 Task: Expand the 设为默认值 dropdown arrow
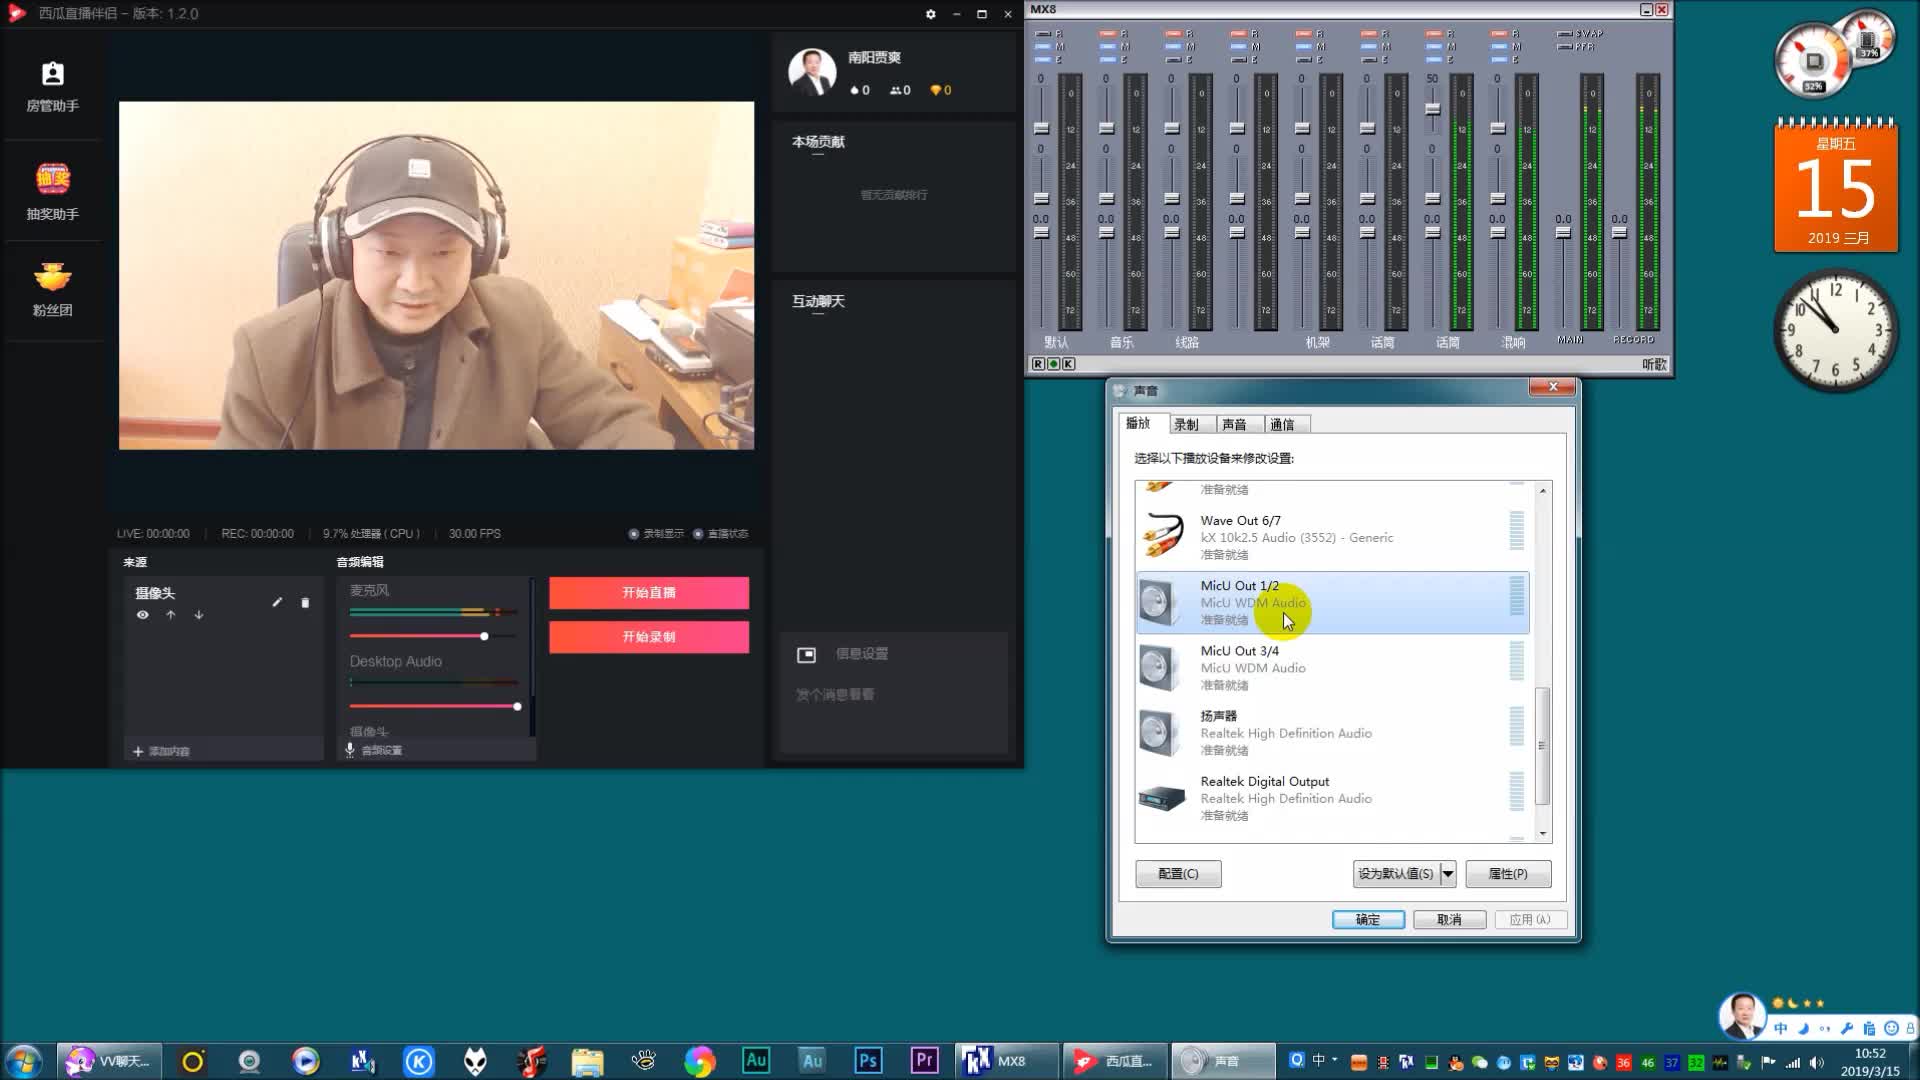point(1447,873)
